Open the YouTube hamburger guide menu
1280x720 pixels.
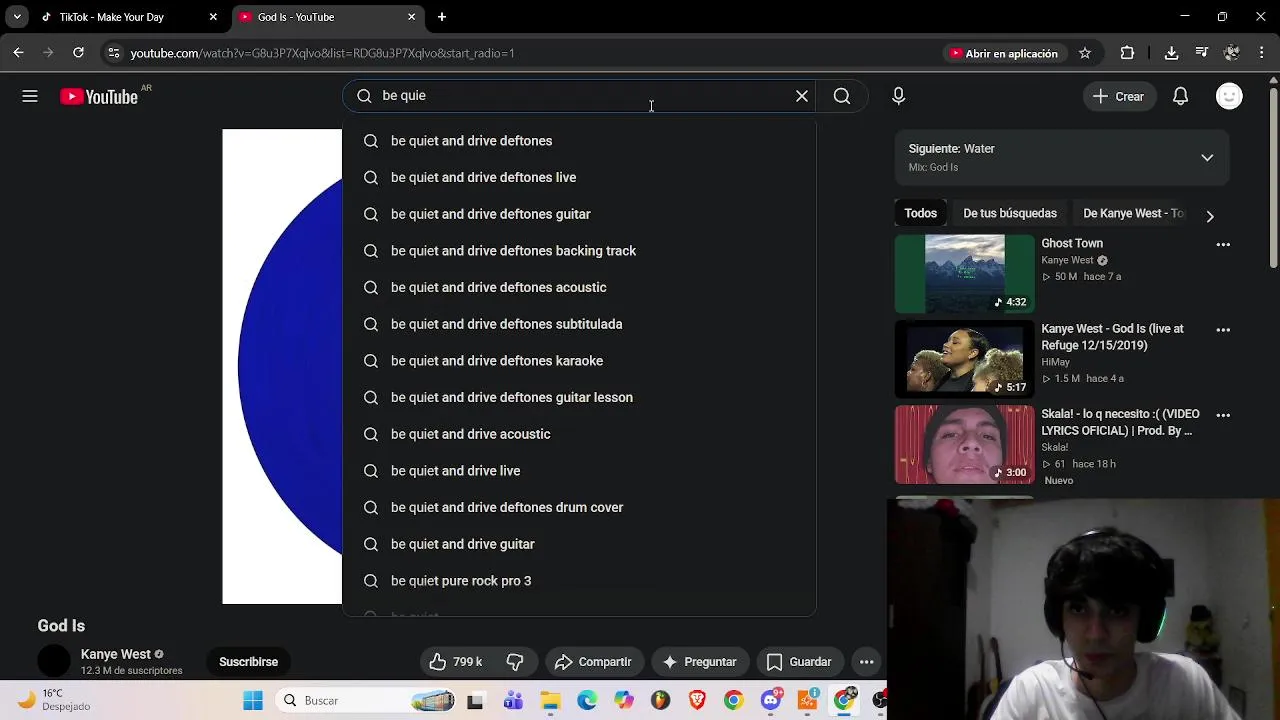point(30,96)
